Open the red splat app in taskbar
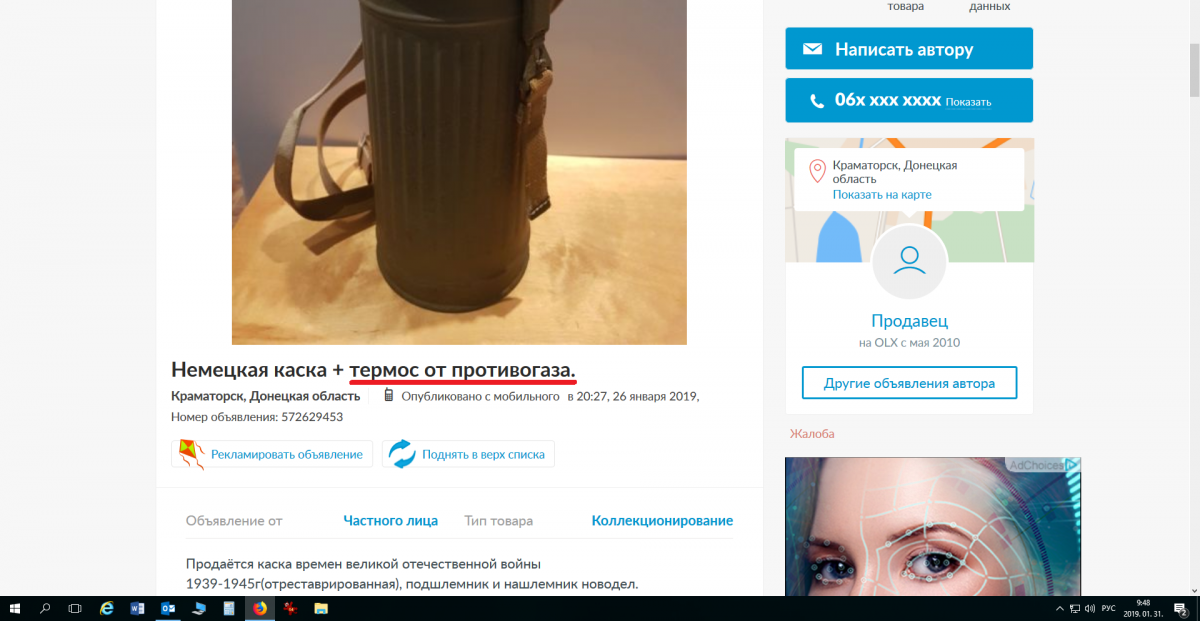 tap(290, 607)
